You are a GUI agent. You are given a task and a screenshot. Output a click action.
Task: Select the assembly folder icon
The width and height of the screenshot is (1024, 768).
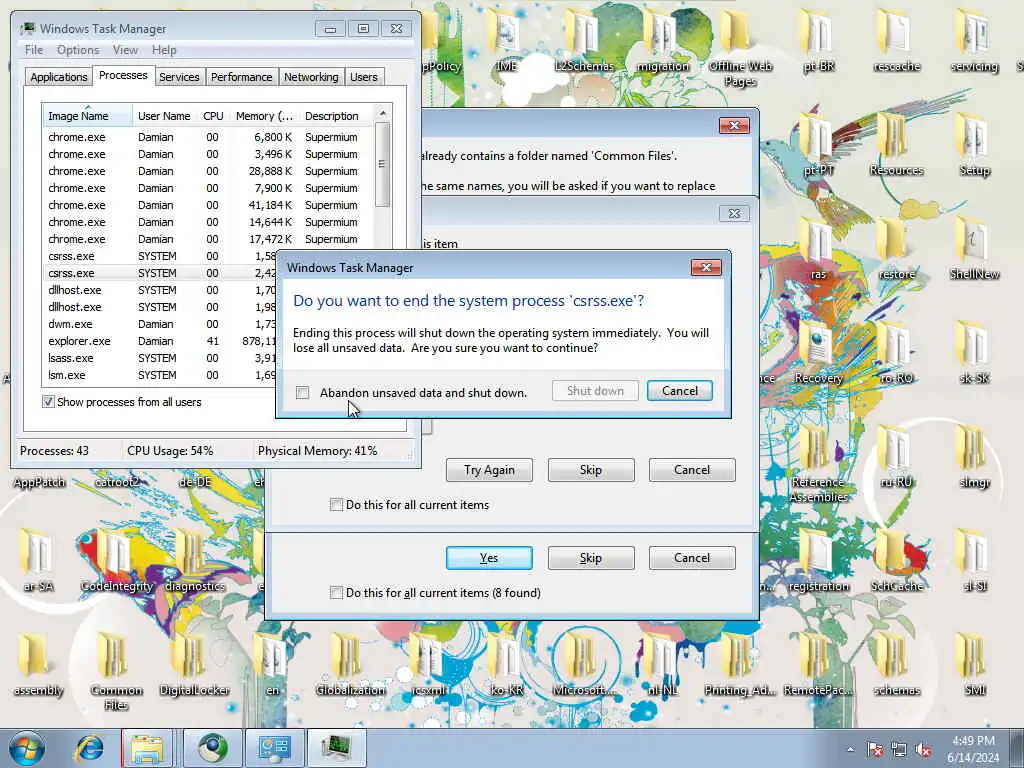[38, 664]
